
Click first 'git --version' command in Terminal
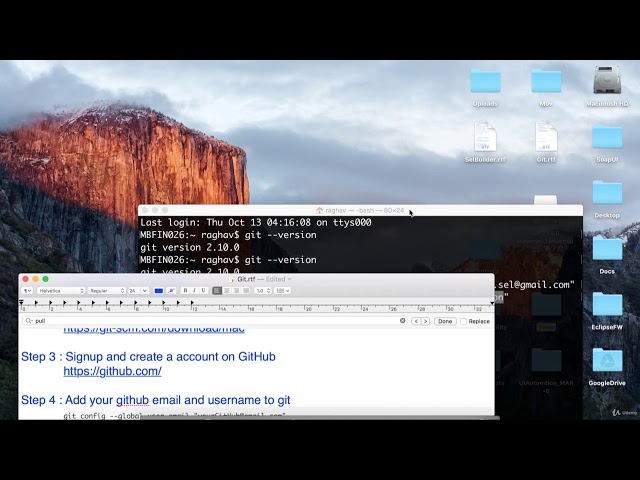pos(280,235)
